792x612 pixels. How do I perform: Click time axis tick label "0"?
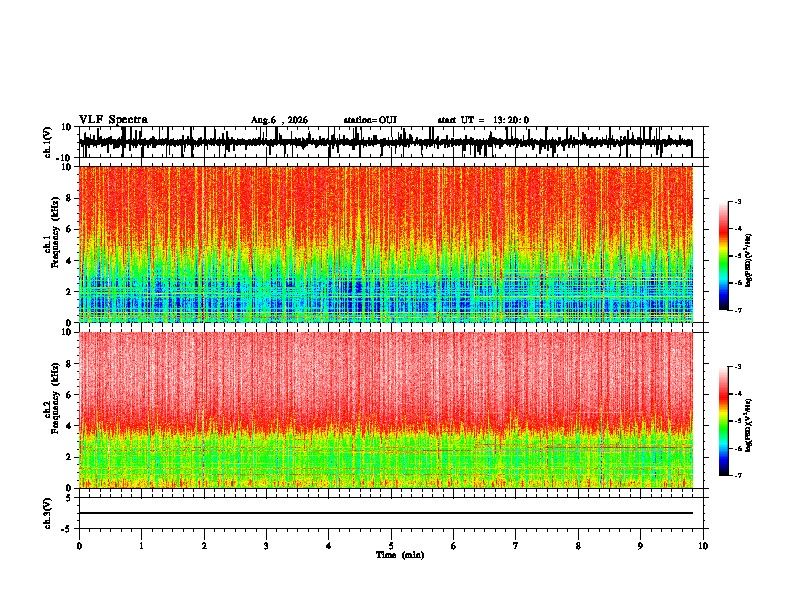coord(79,546)
